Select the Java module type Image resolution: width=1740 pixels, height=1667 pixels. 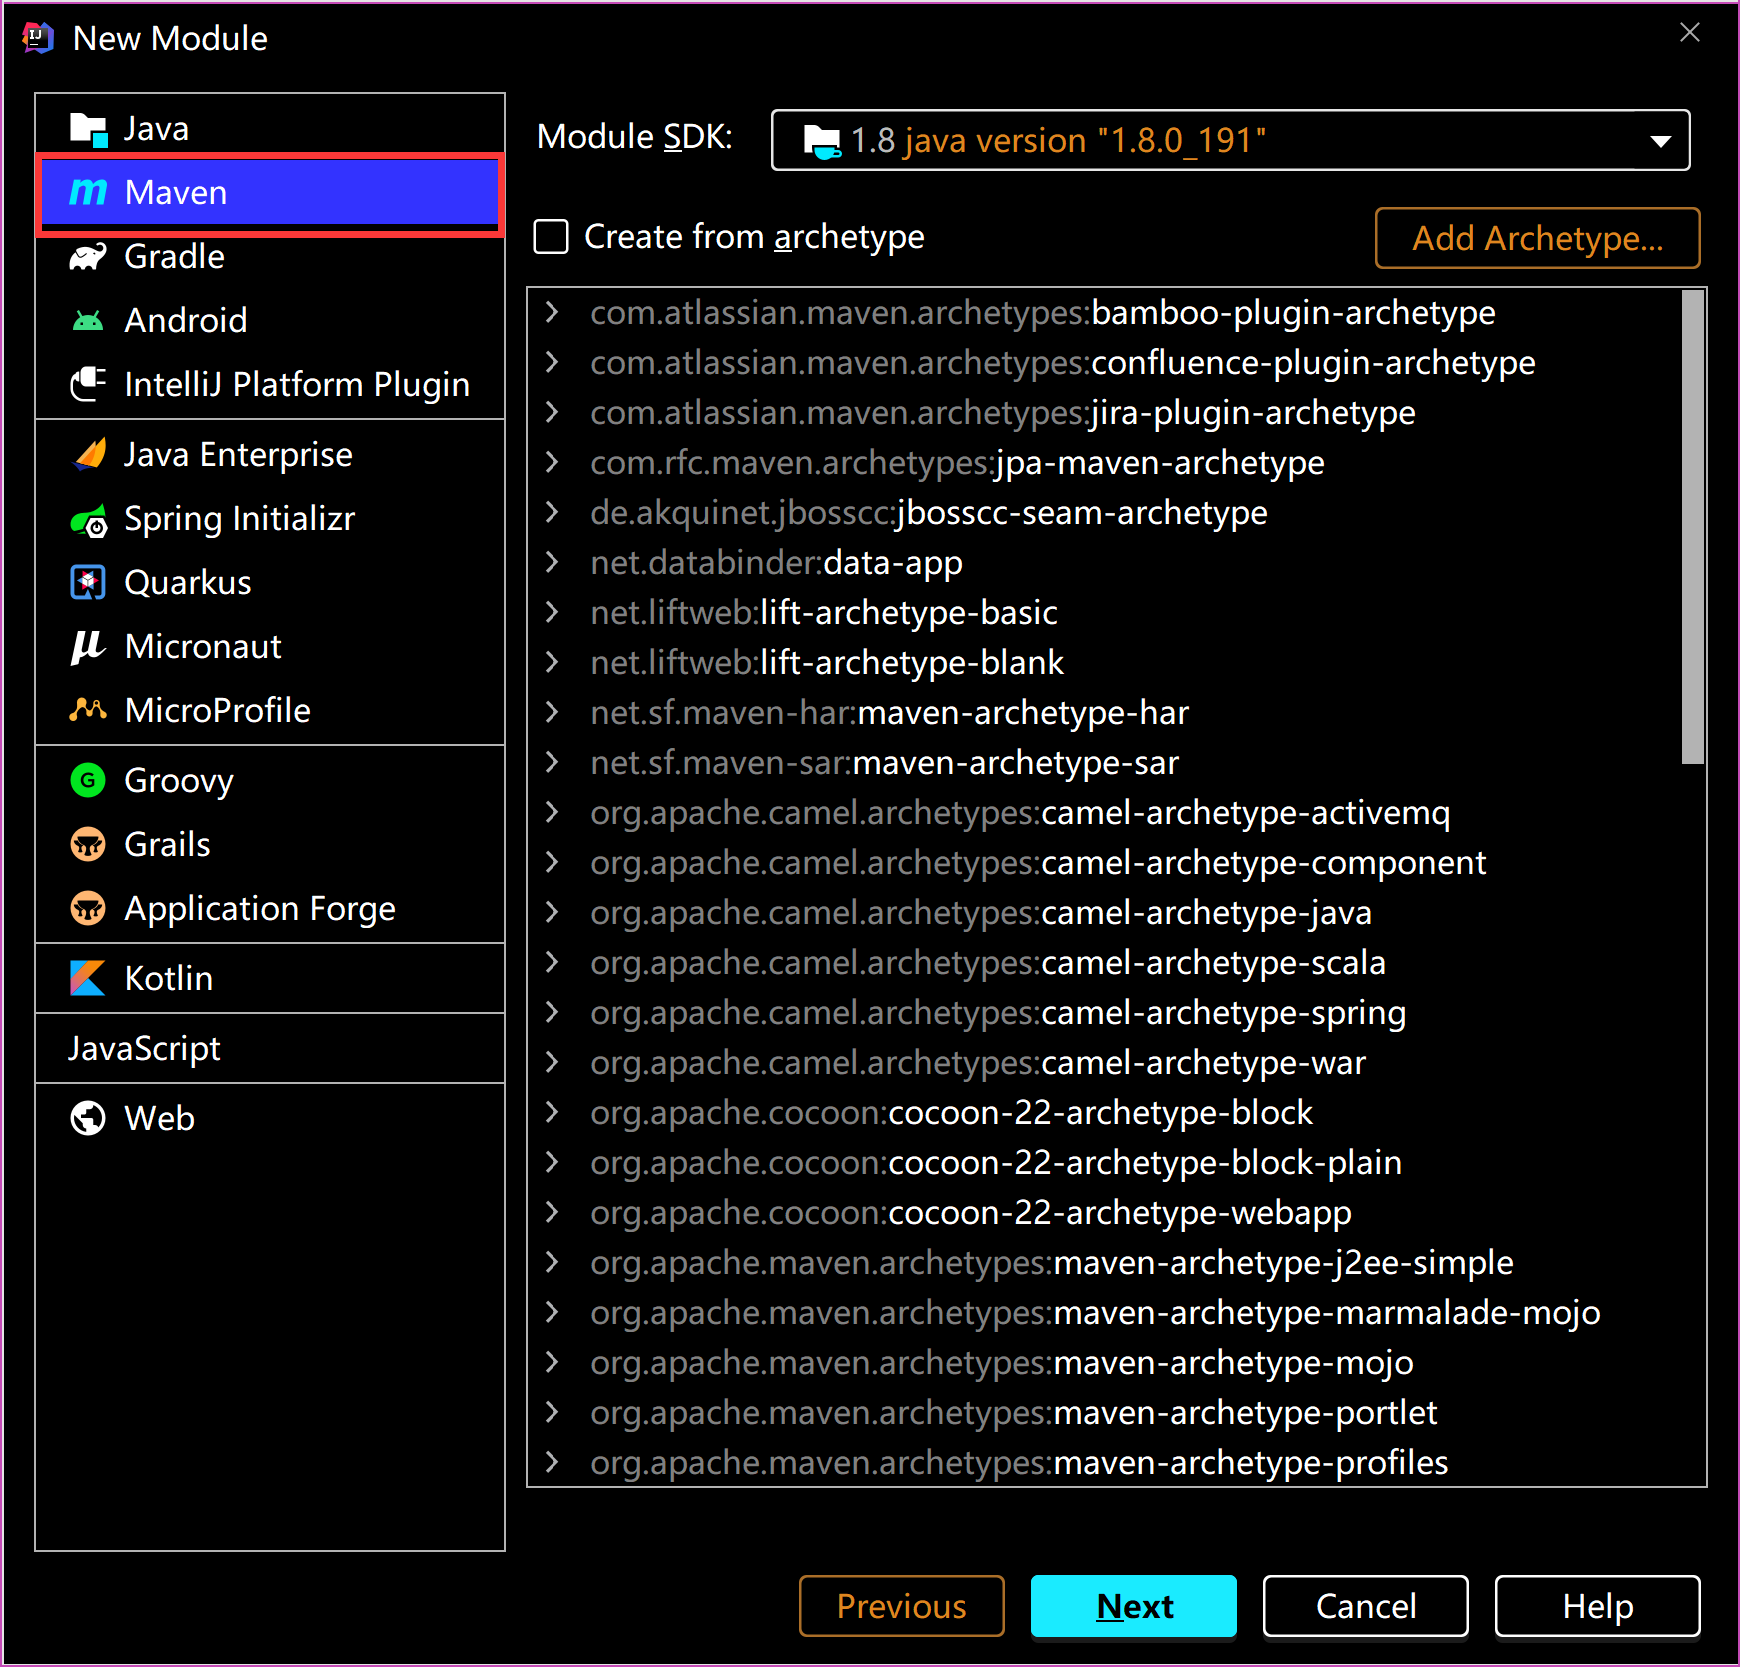coord(270,129)
